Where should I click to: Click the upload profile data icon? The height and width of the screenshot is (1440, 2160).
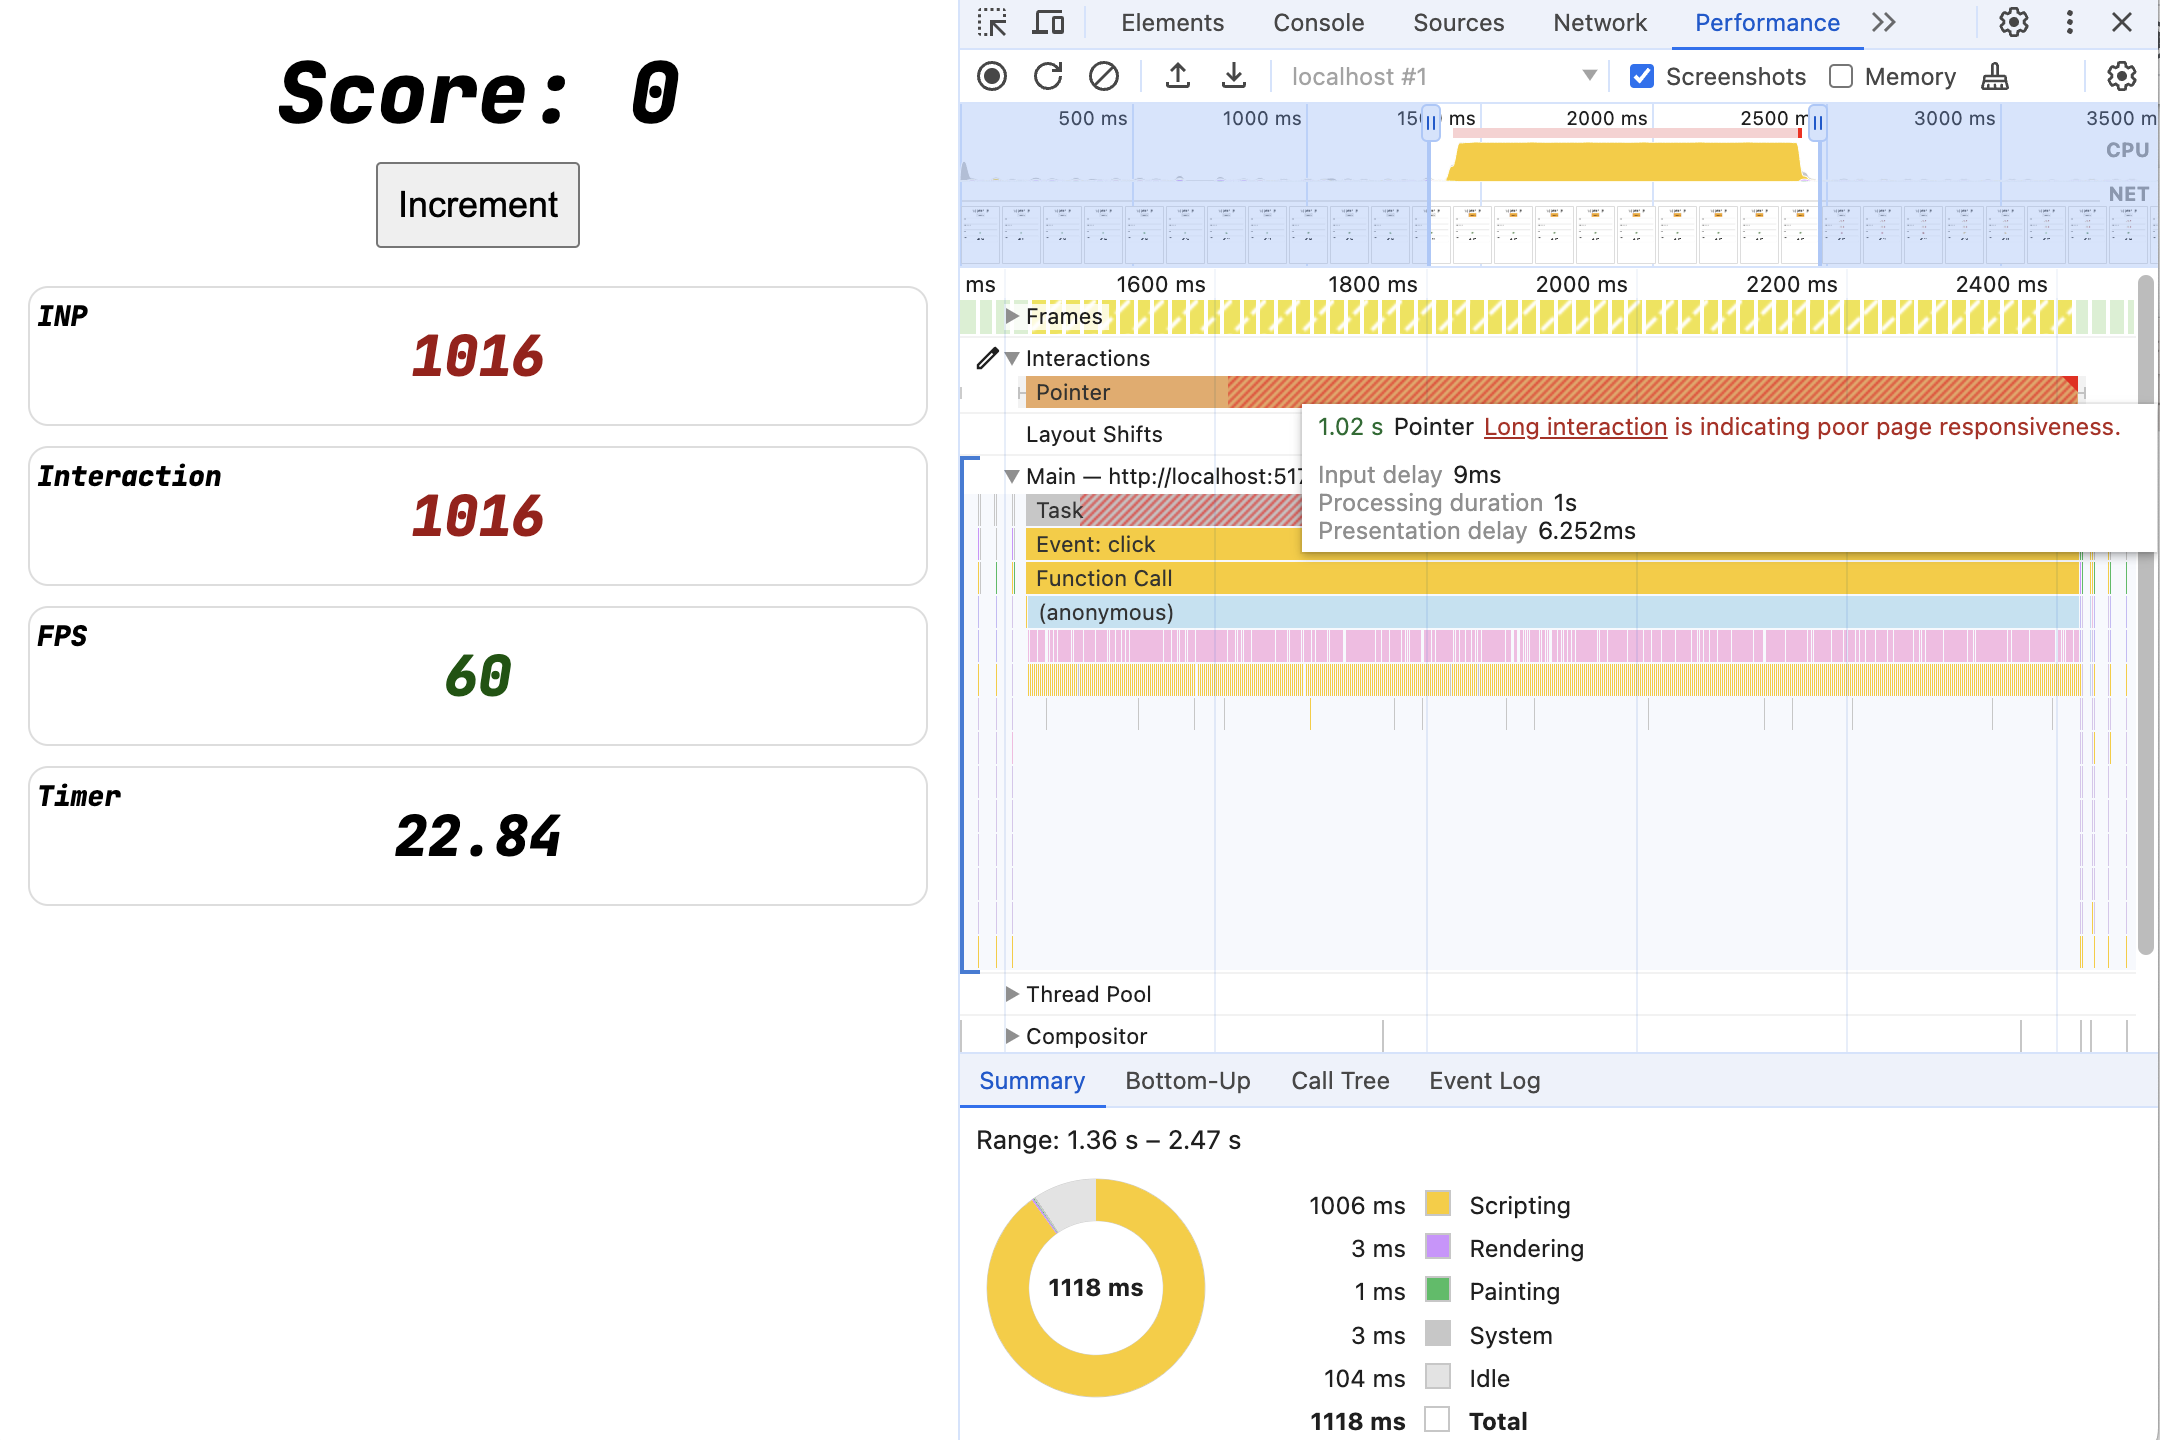tap(1173, 76)
